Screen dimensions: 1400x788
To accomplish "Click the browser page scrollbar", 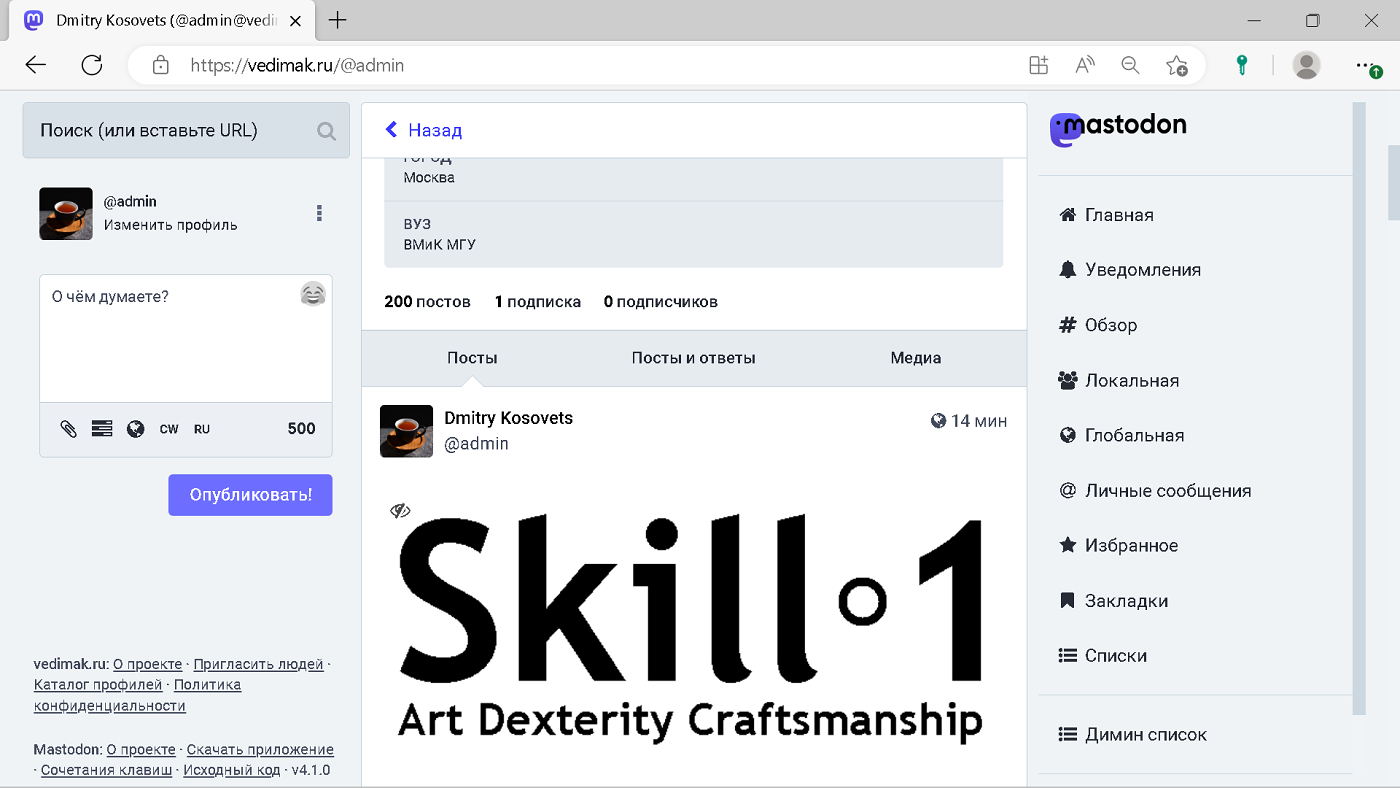I will tap(1393, 182).
